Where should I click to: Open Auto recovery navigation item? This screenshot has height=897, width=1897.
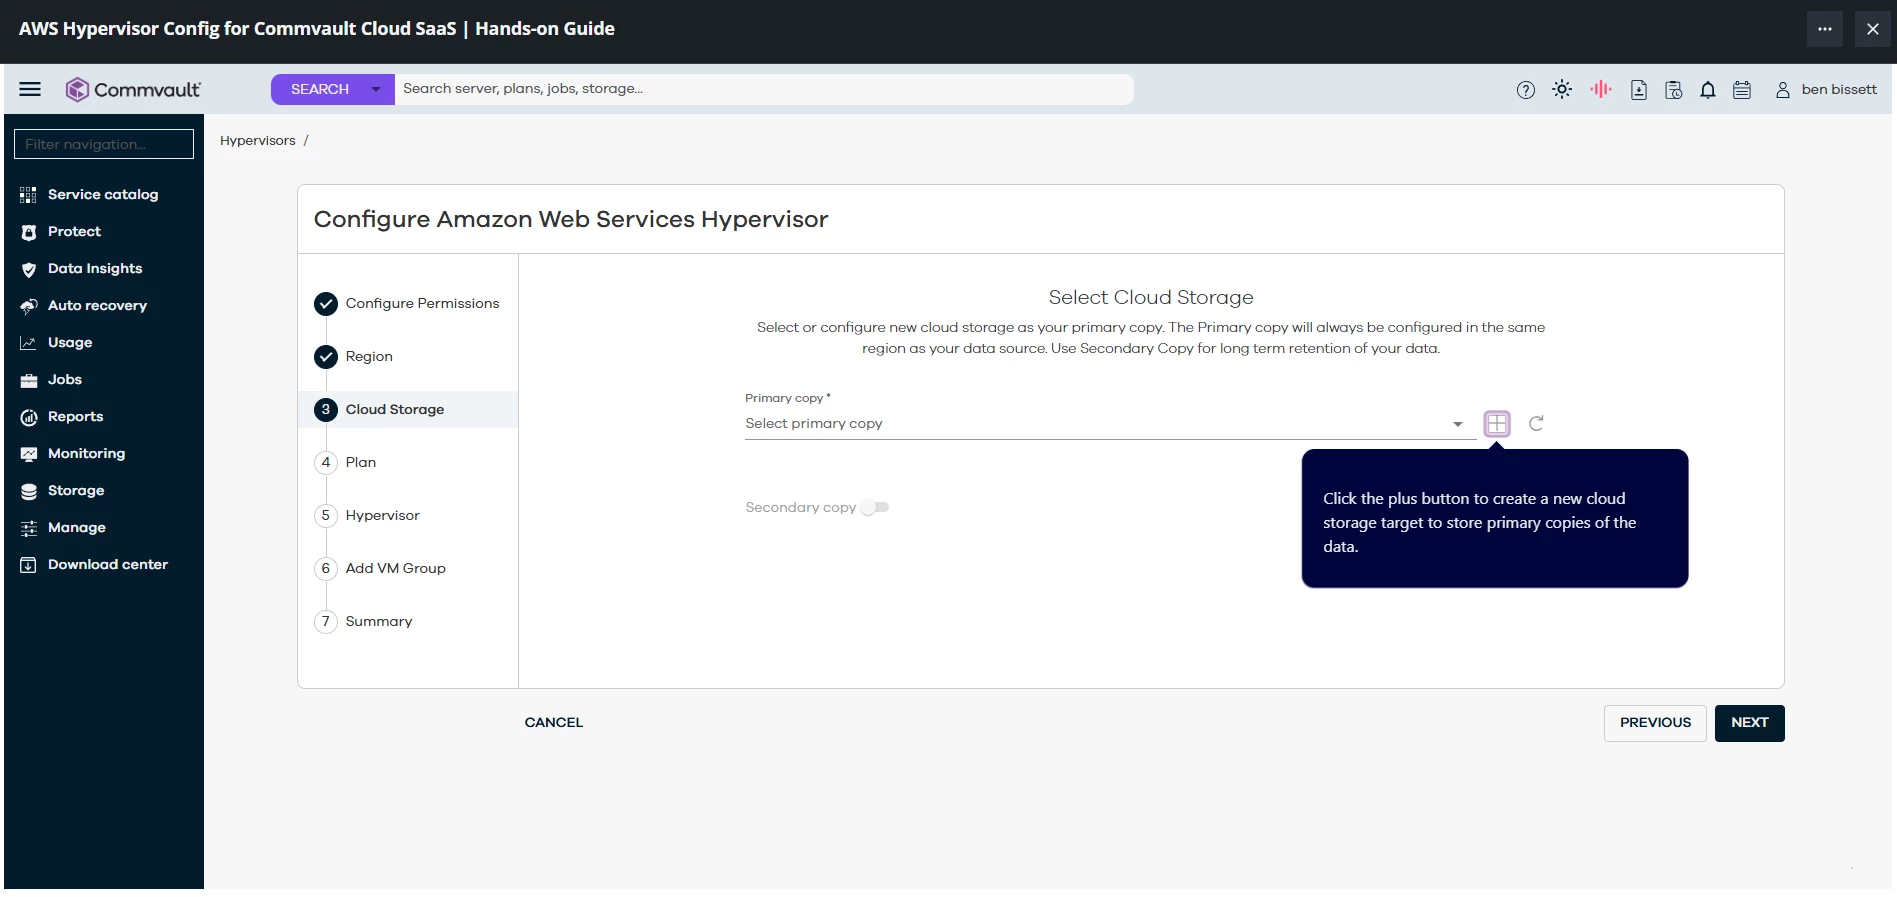click(97, 306)
